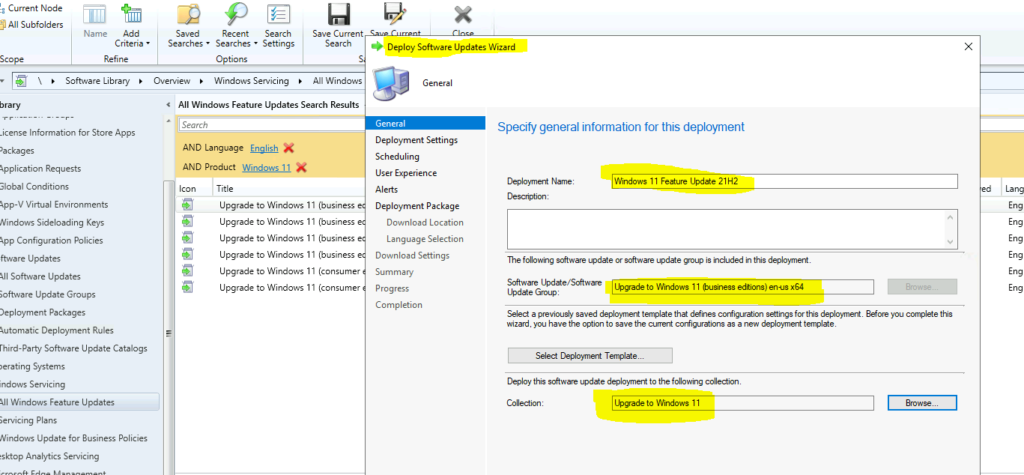Remove the English language criterion

tap(289, 148)
